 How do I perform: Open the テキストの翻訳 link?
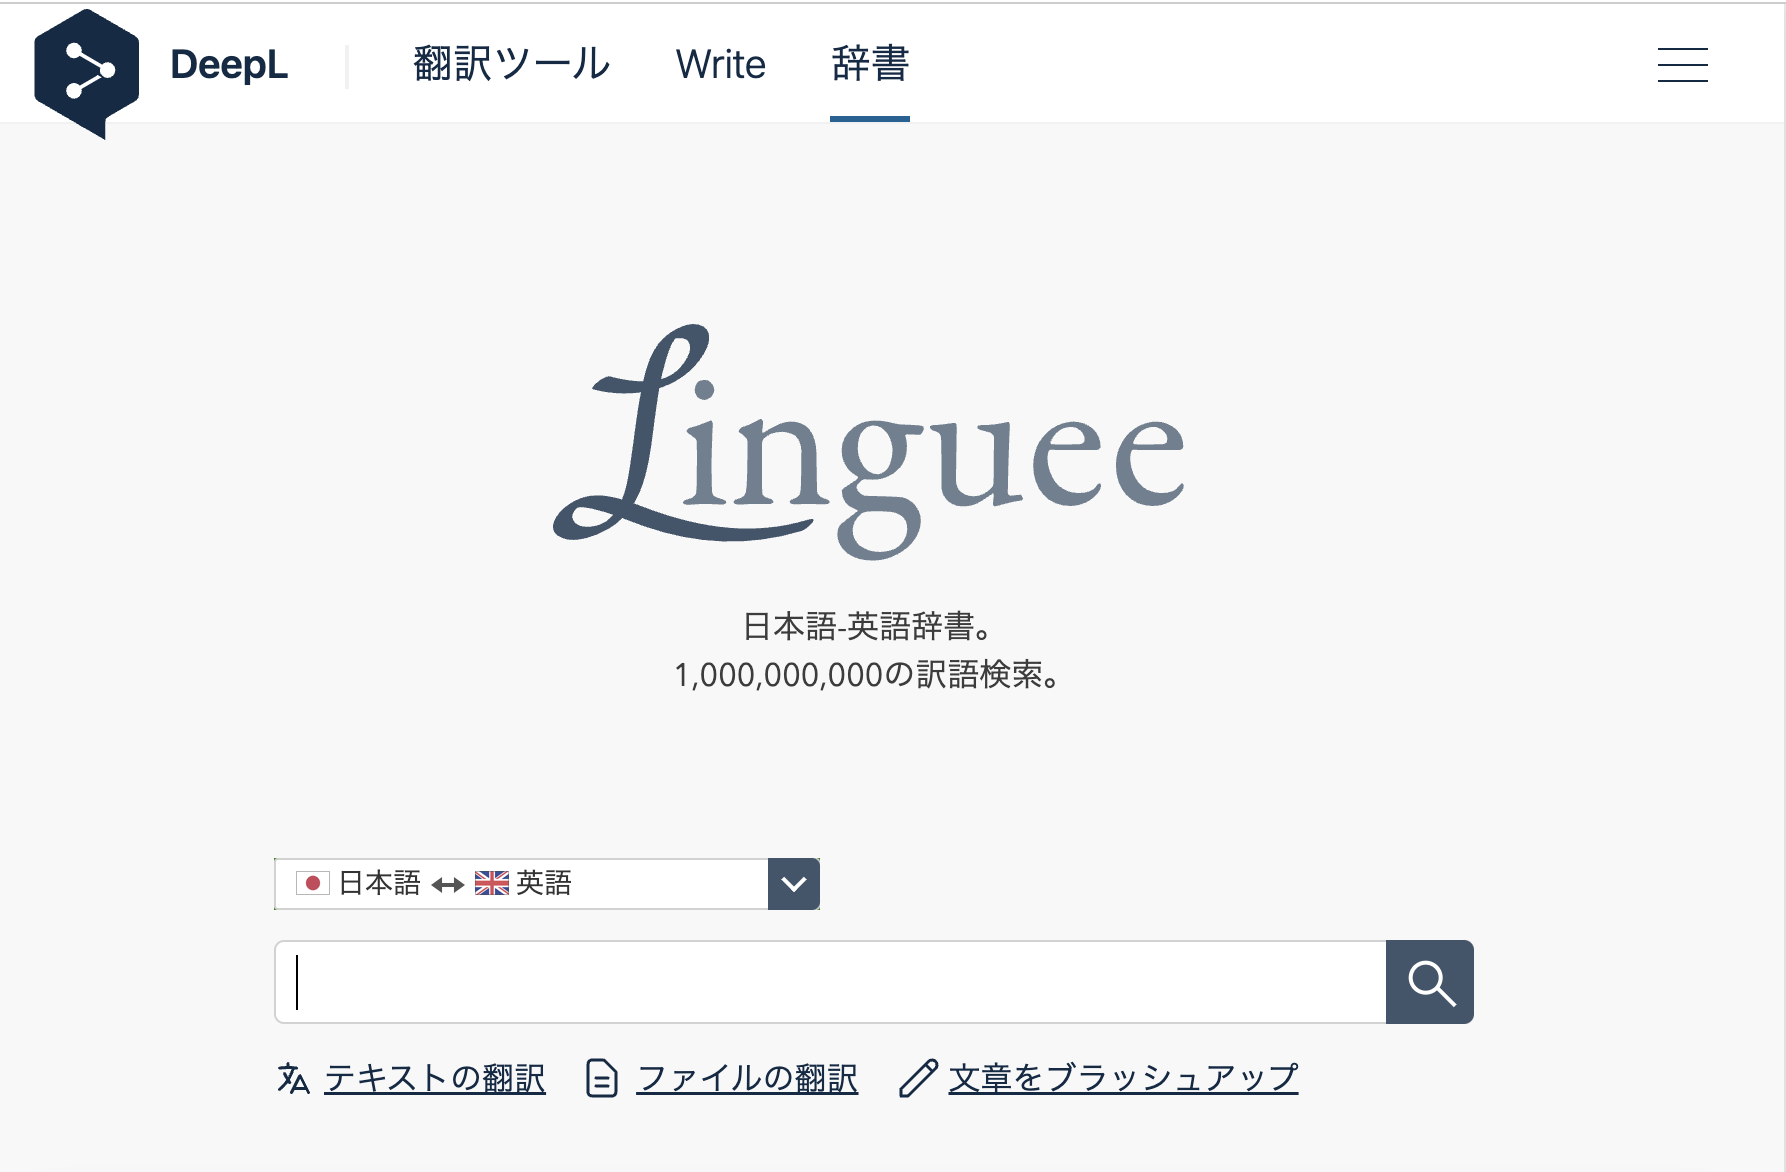[435, 1078]
